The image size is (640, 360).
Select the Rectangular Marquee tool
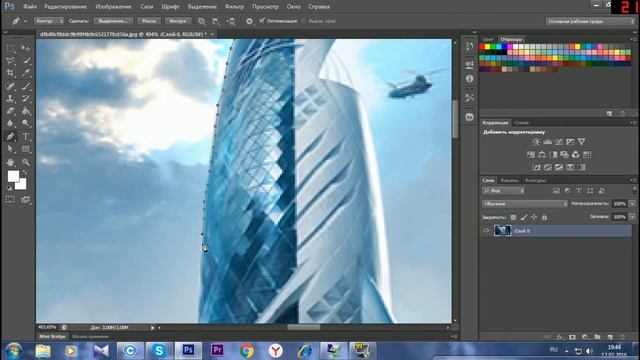coord(10,49)
